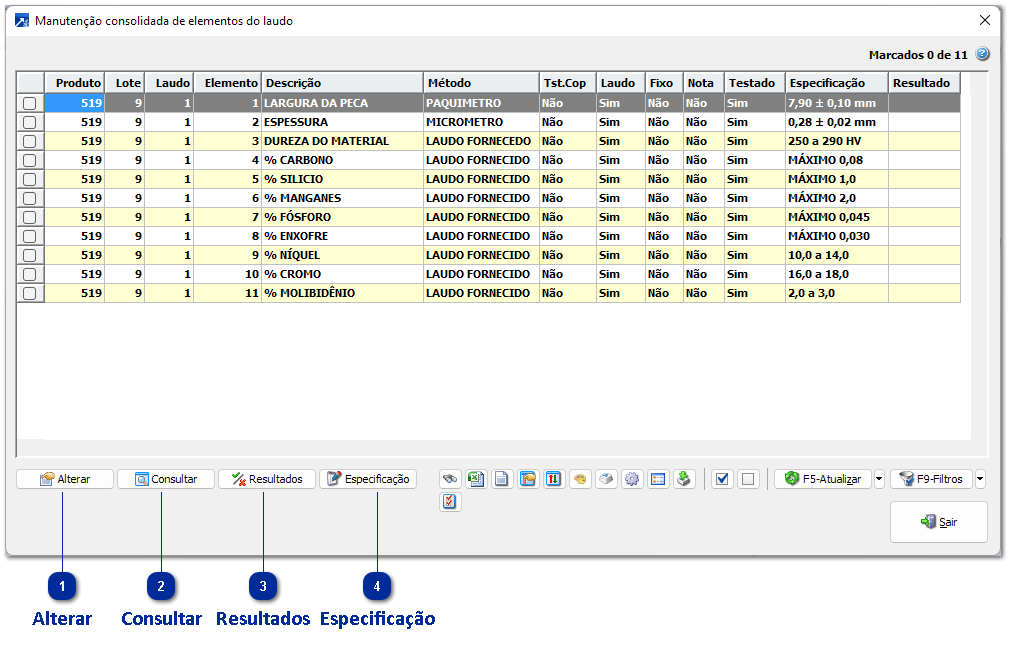The image size is (1010, 647).
Task: Select the % MOLIBIDÊNIO row checkbox
Action: [30, 293]
